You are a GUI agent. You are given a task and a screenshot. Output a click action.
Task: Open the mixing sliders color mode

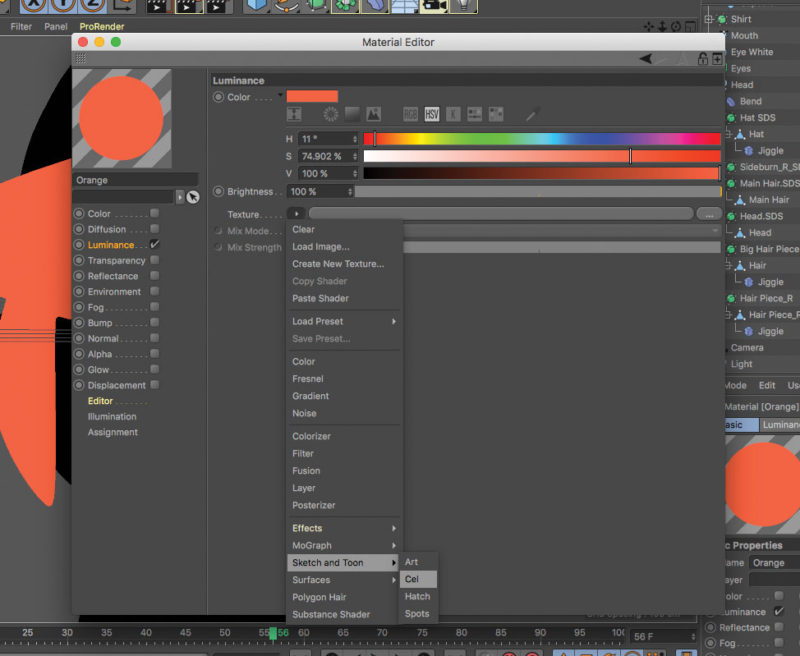point(474,115)
